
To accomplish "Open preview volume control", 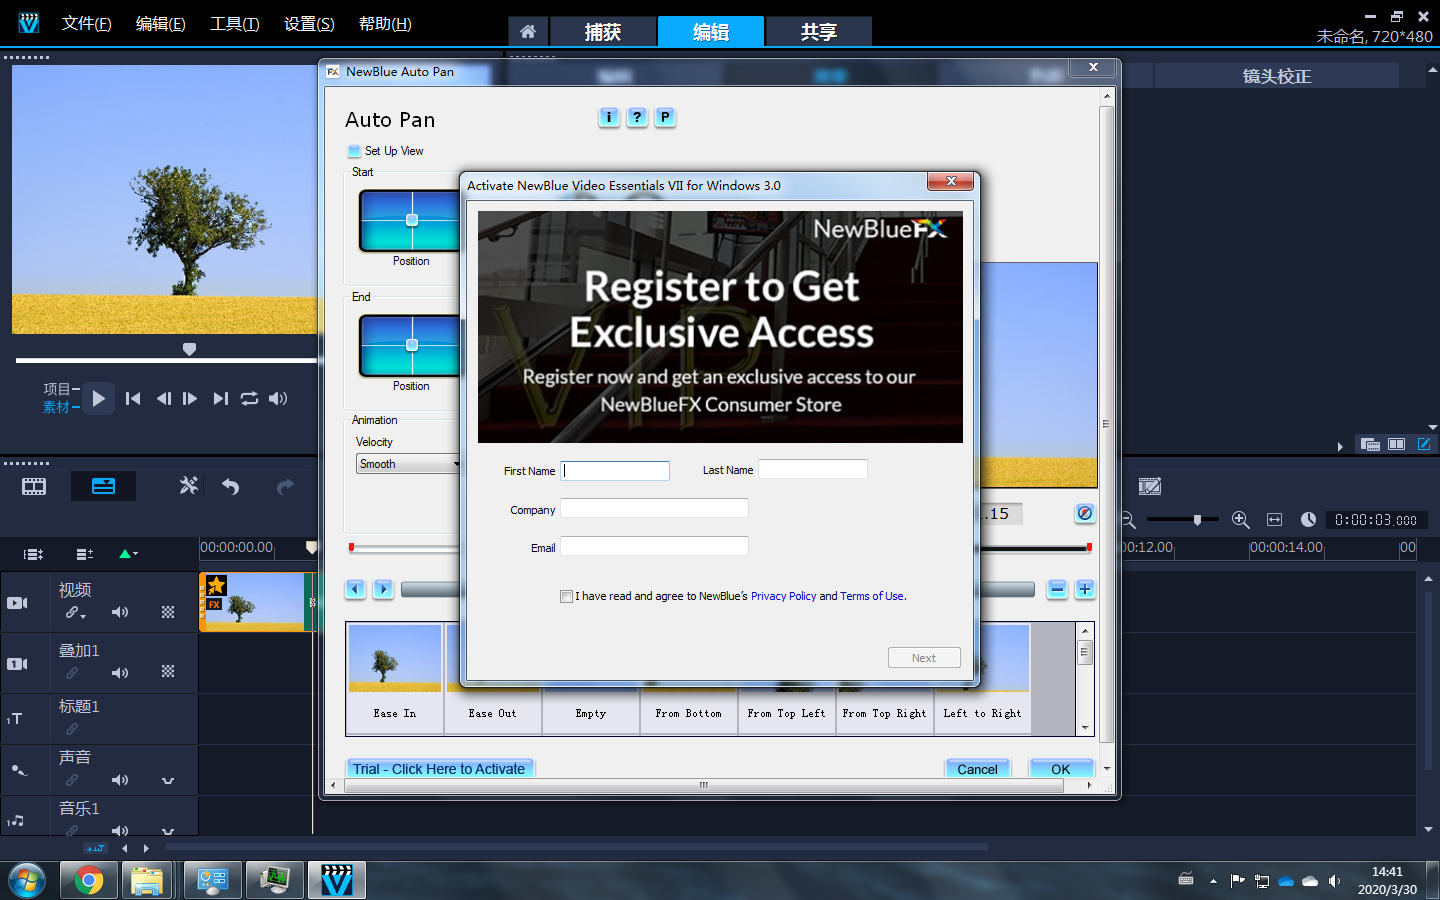I will tap(278, 398).
